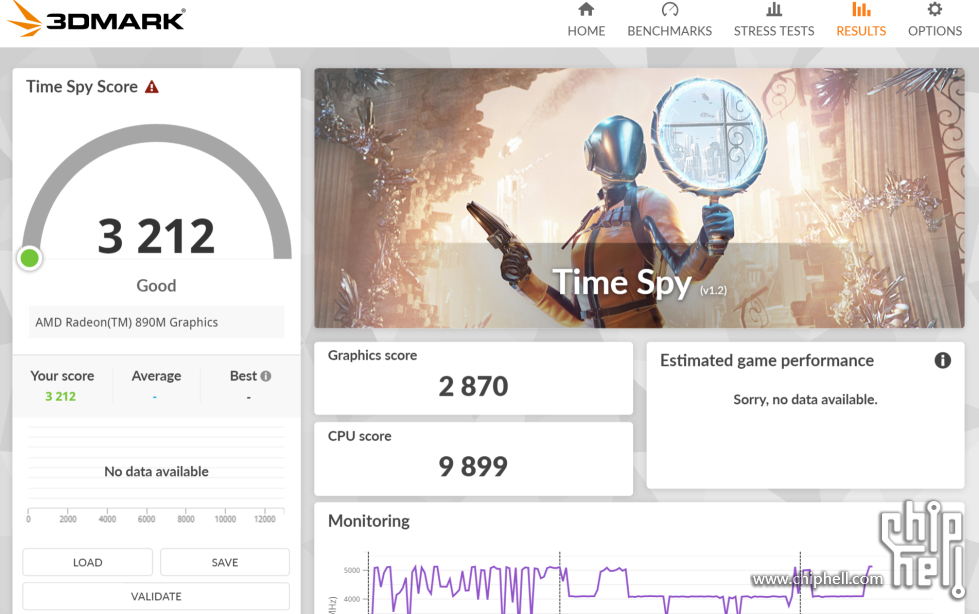
Task: Click the Stress Tests bar chart icon
Action: point(774,9)
